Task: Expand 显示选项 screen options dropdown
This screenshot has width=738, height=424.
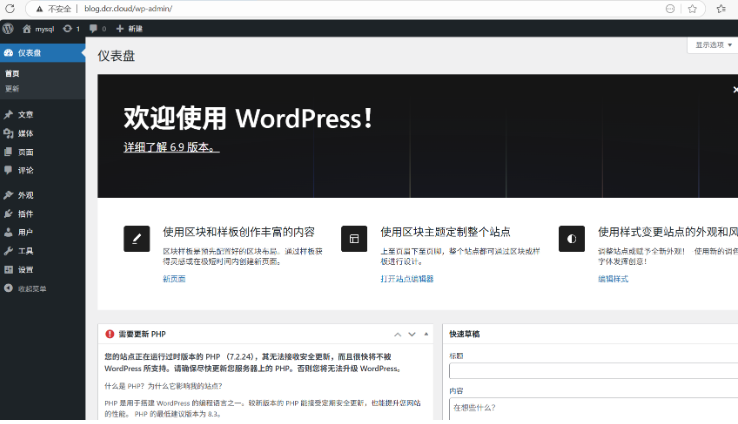Action: (x=713, y=45)
